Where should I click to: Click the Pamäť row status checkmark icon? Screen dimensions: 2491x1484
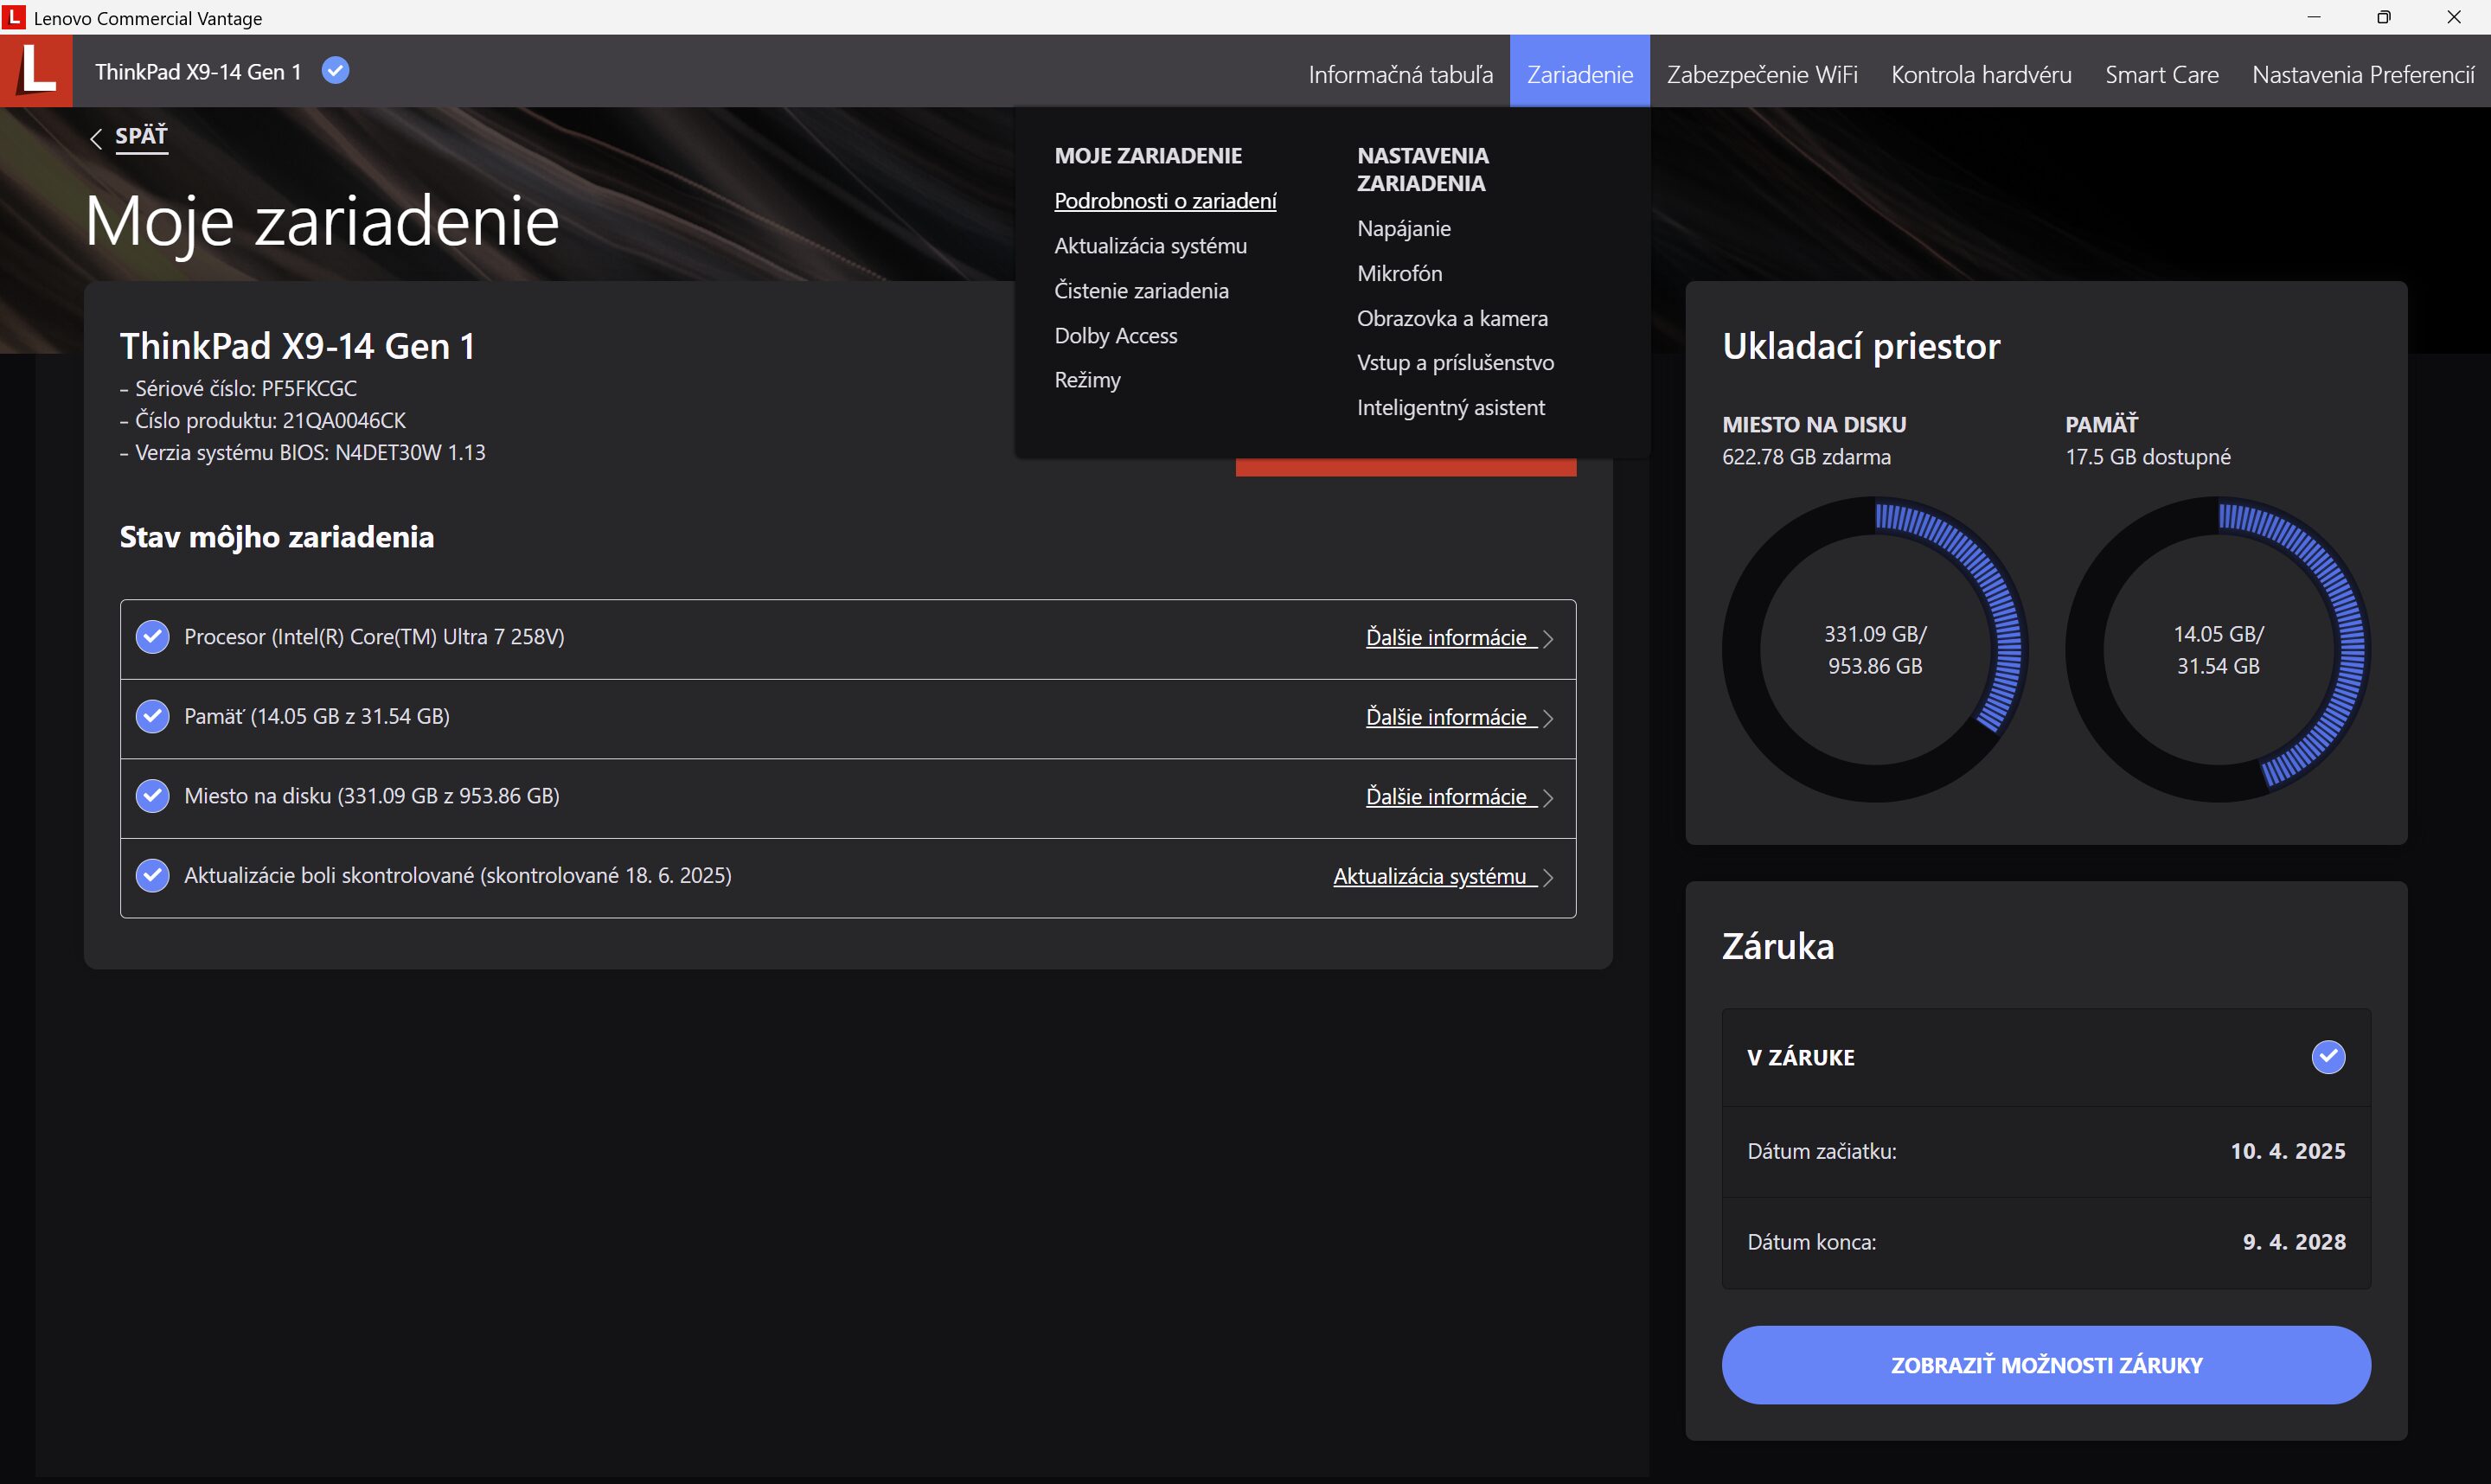[152, 716]
